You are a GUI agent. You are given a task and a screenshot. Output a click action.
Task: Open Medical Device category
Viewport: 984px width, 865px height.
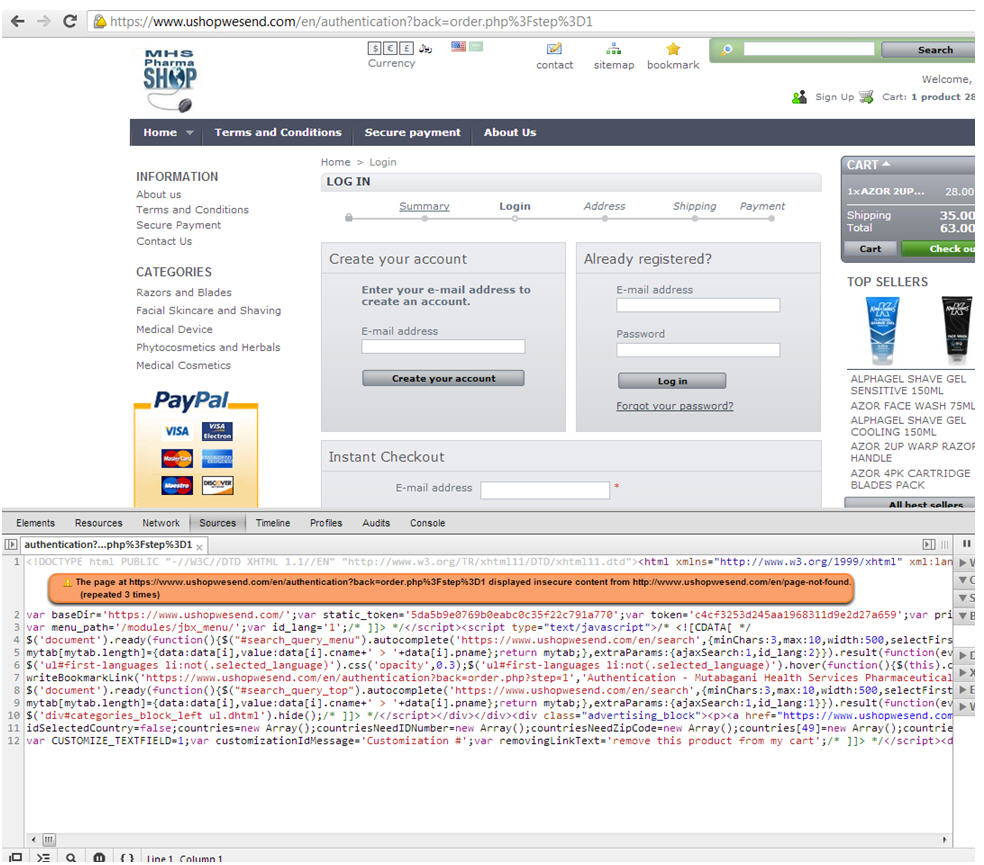click(174, 330)
